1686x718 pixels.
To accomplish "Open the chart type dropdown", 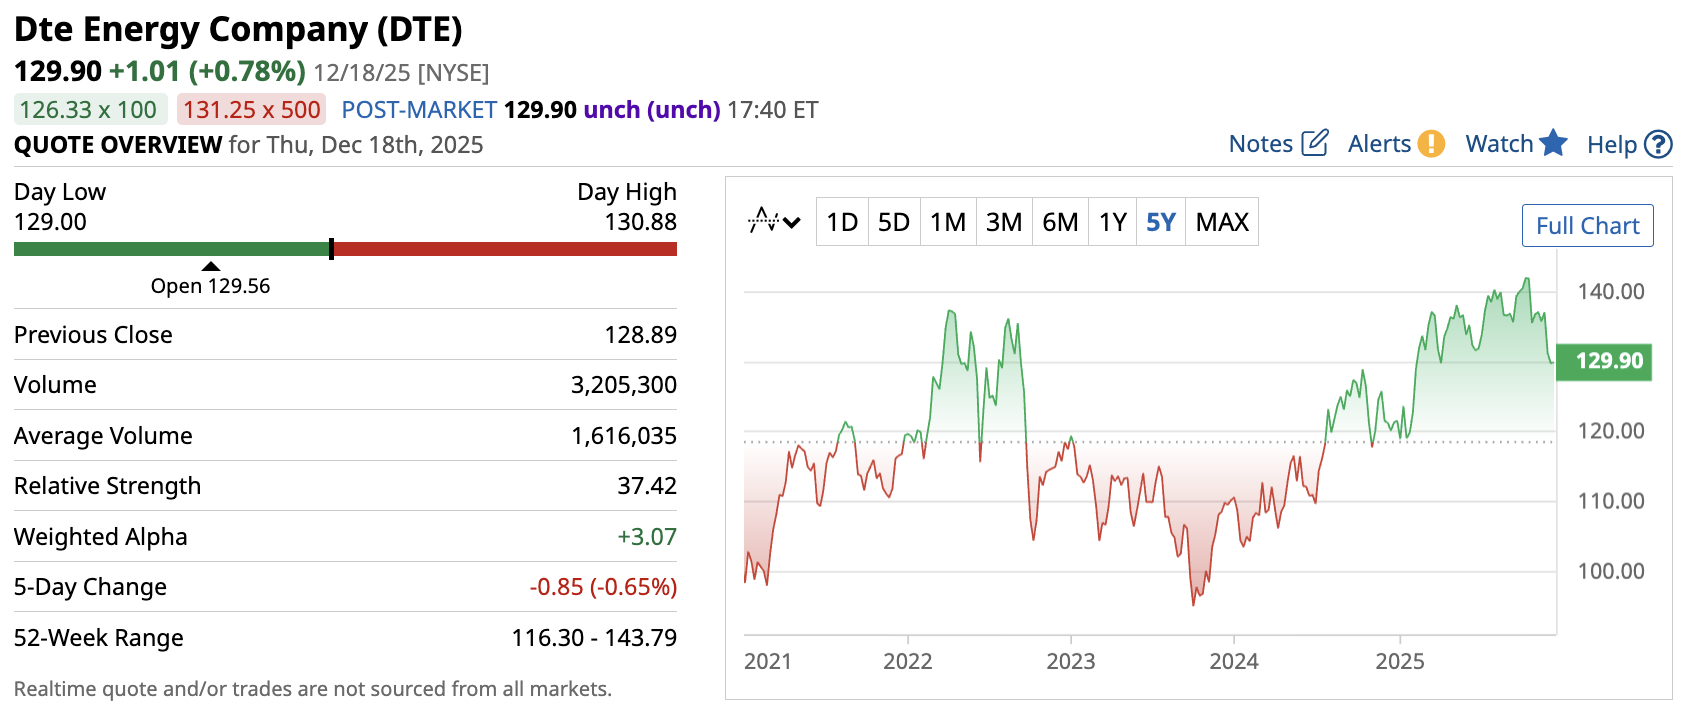I will [775, 221].
